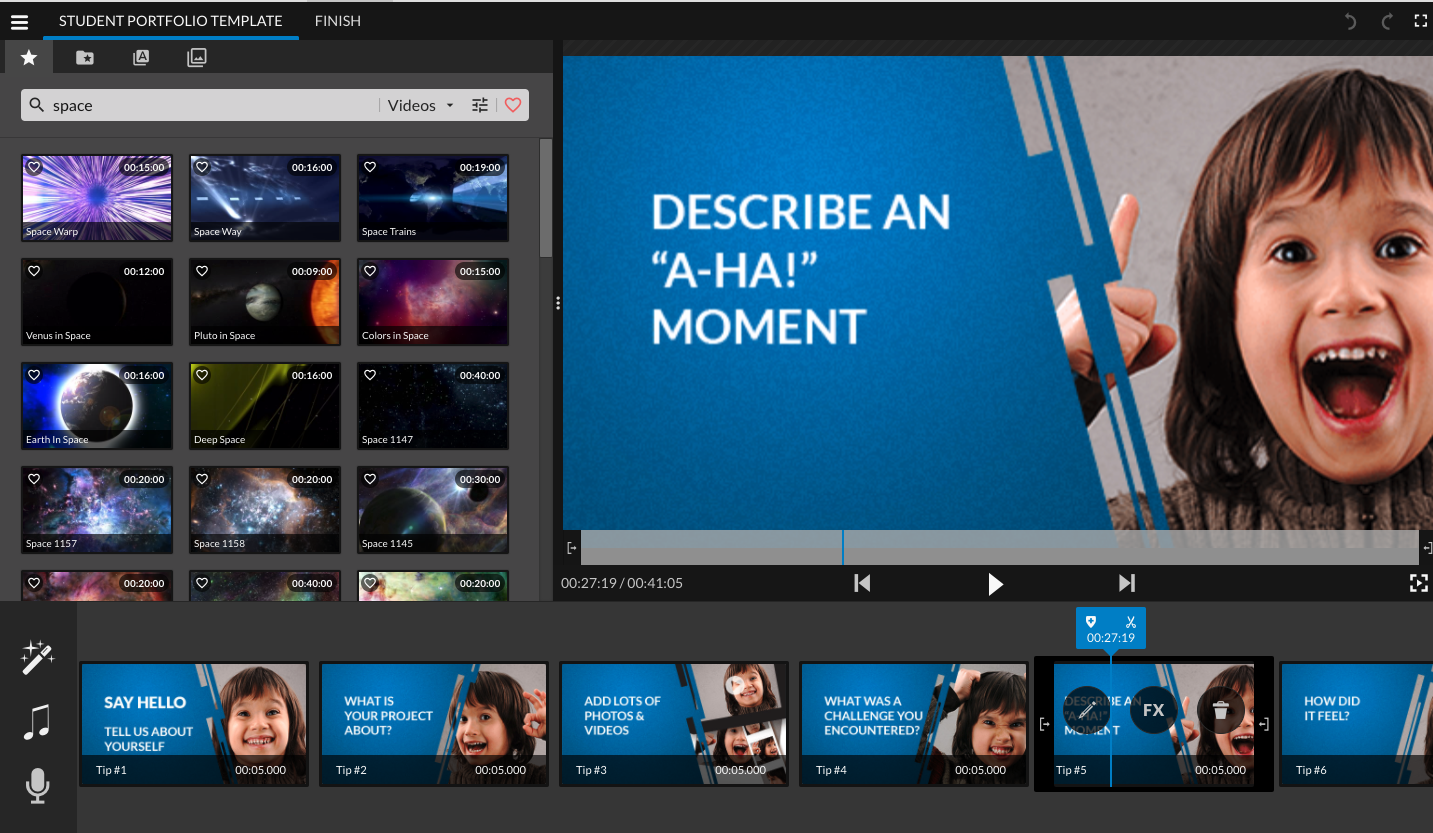Favorite the Space Trains video
1433x833 pixels.
point(370,167)
